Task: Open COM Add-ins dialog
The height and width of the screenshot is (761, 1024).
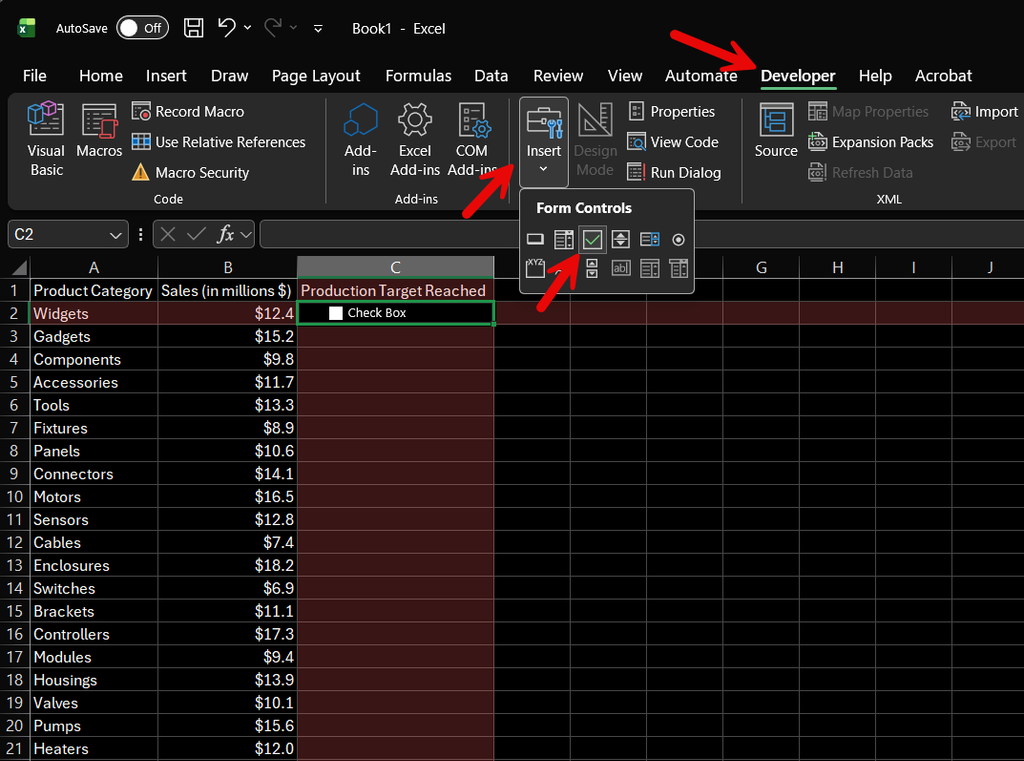Action: coord(472,139)
